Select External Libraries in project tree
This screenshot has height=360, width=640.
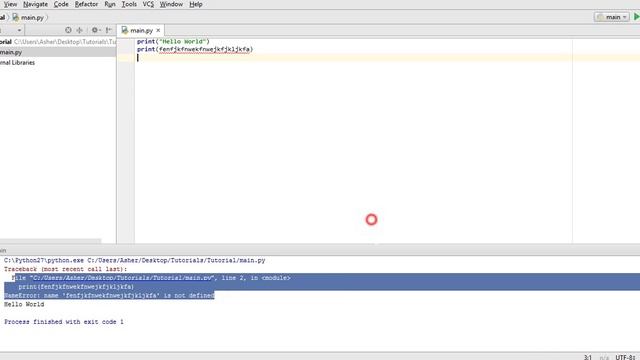click(17, 62)
